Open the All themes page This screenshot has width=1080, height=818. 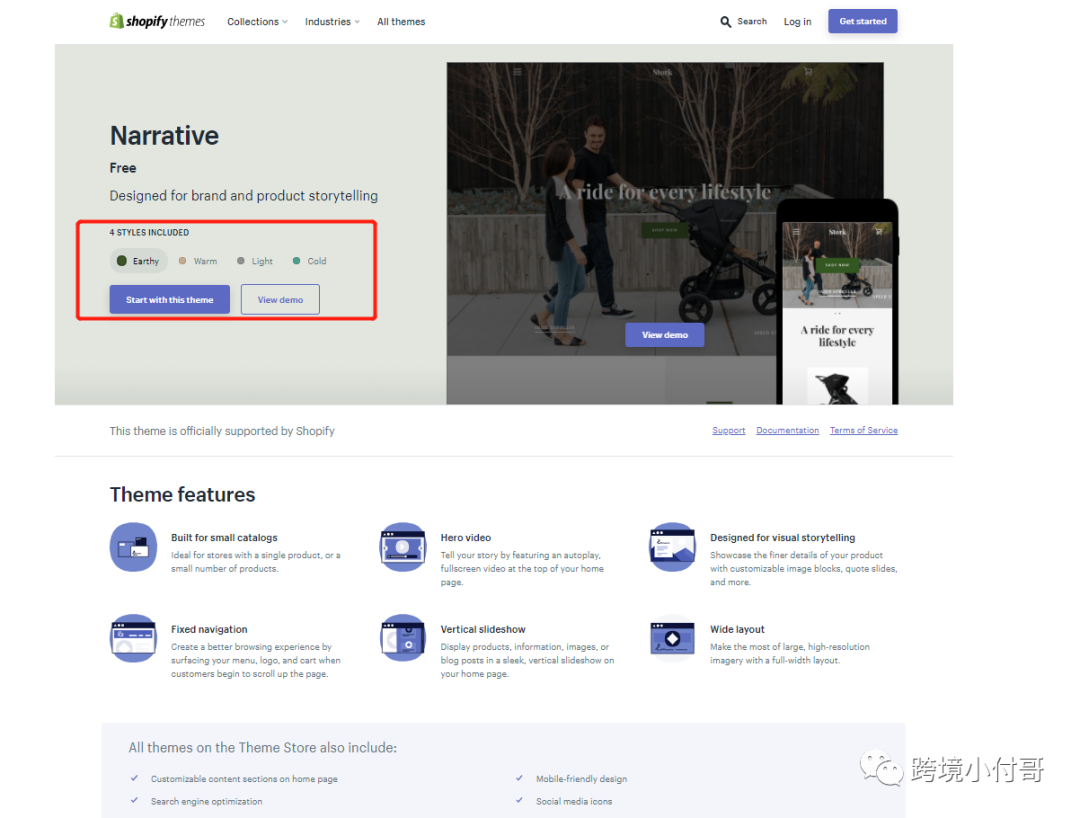tap(401, 22)
